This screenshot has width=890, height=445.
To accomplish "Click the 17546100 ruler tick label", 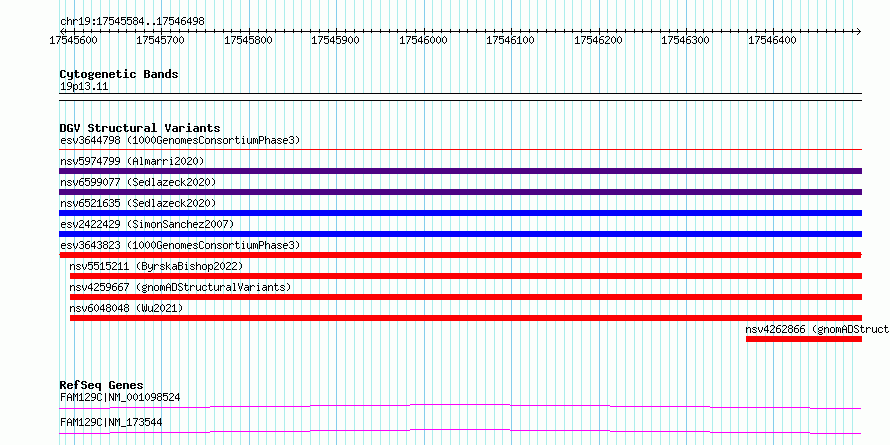I will click(511, 40).
